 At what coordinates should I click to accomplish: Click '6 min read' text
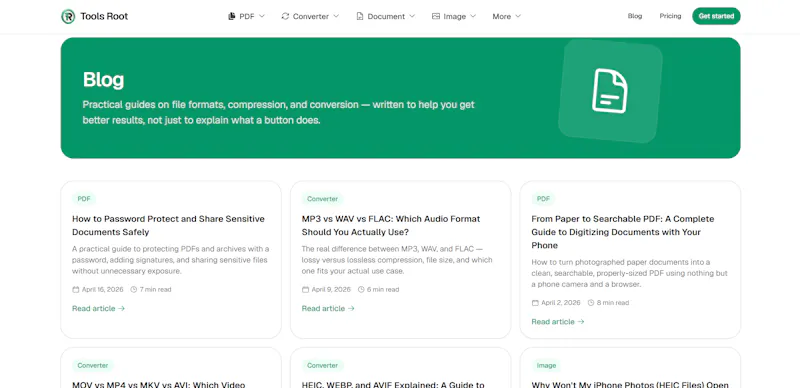click(383, 289)
